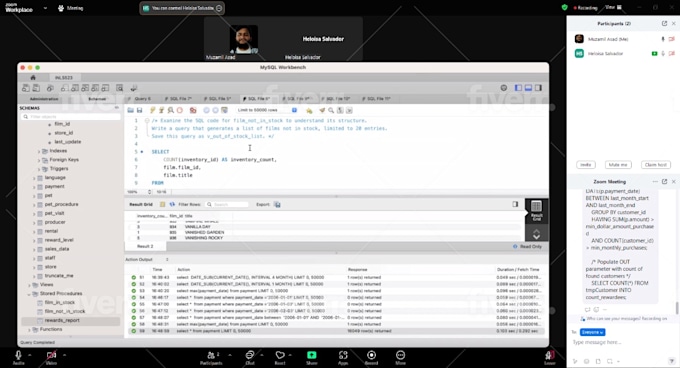The height and width of the screenshot is (368, 680).
Task: Stop query execution red circle icon
Action: 180,111
